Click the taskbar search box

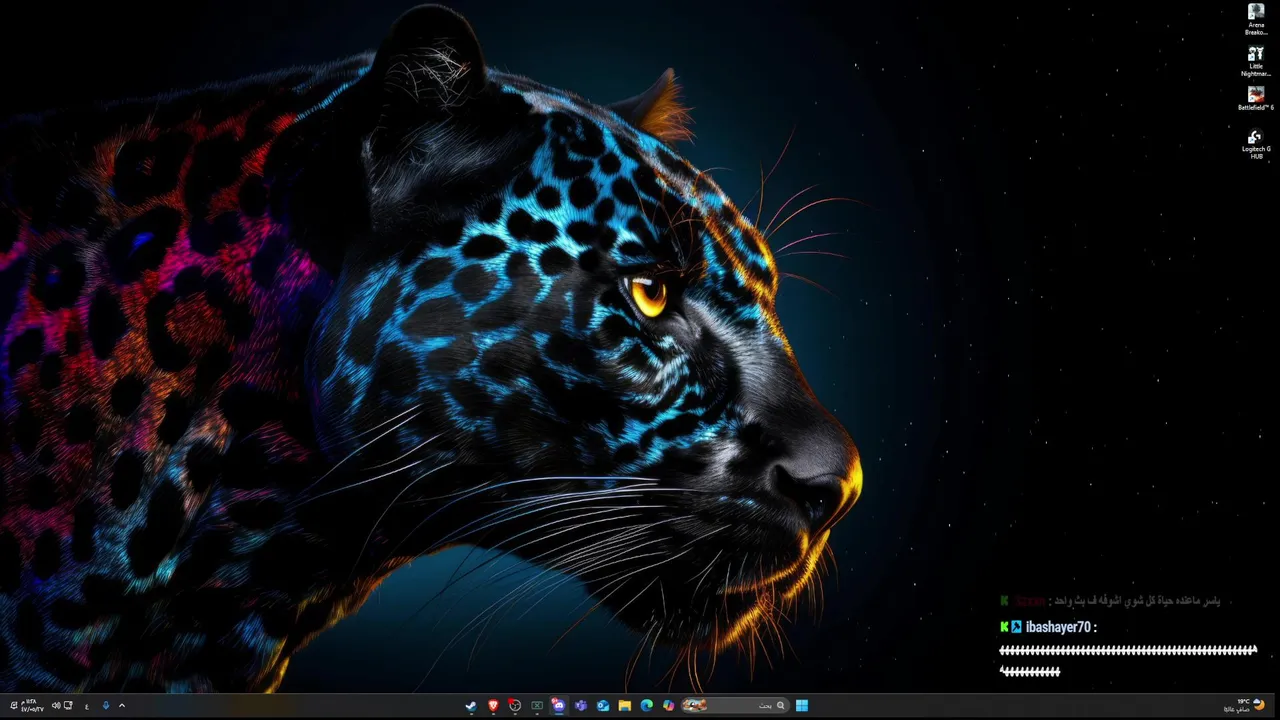click(734, 705)
